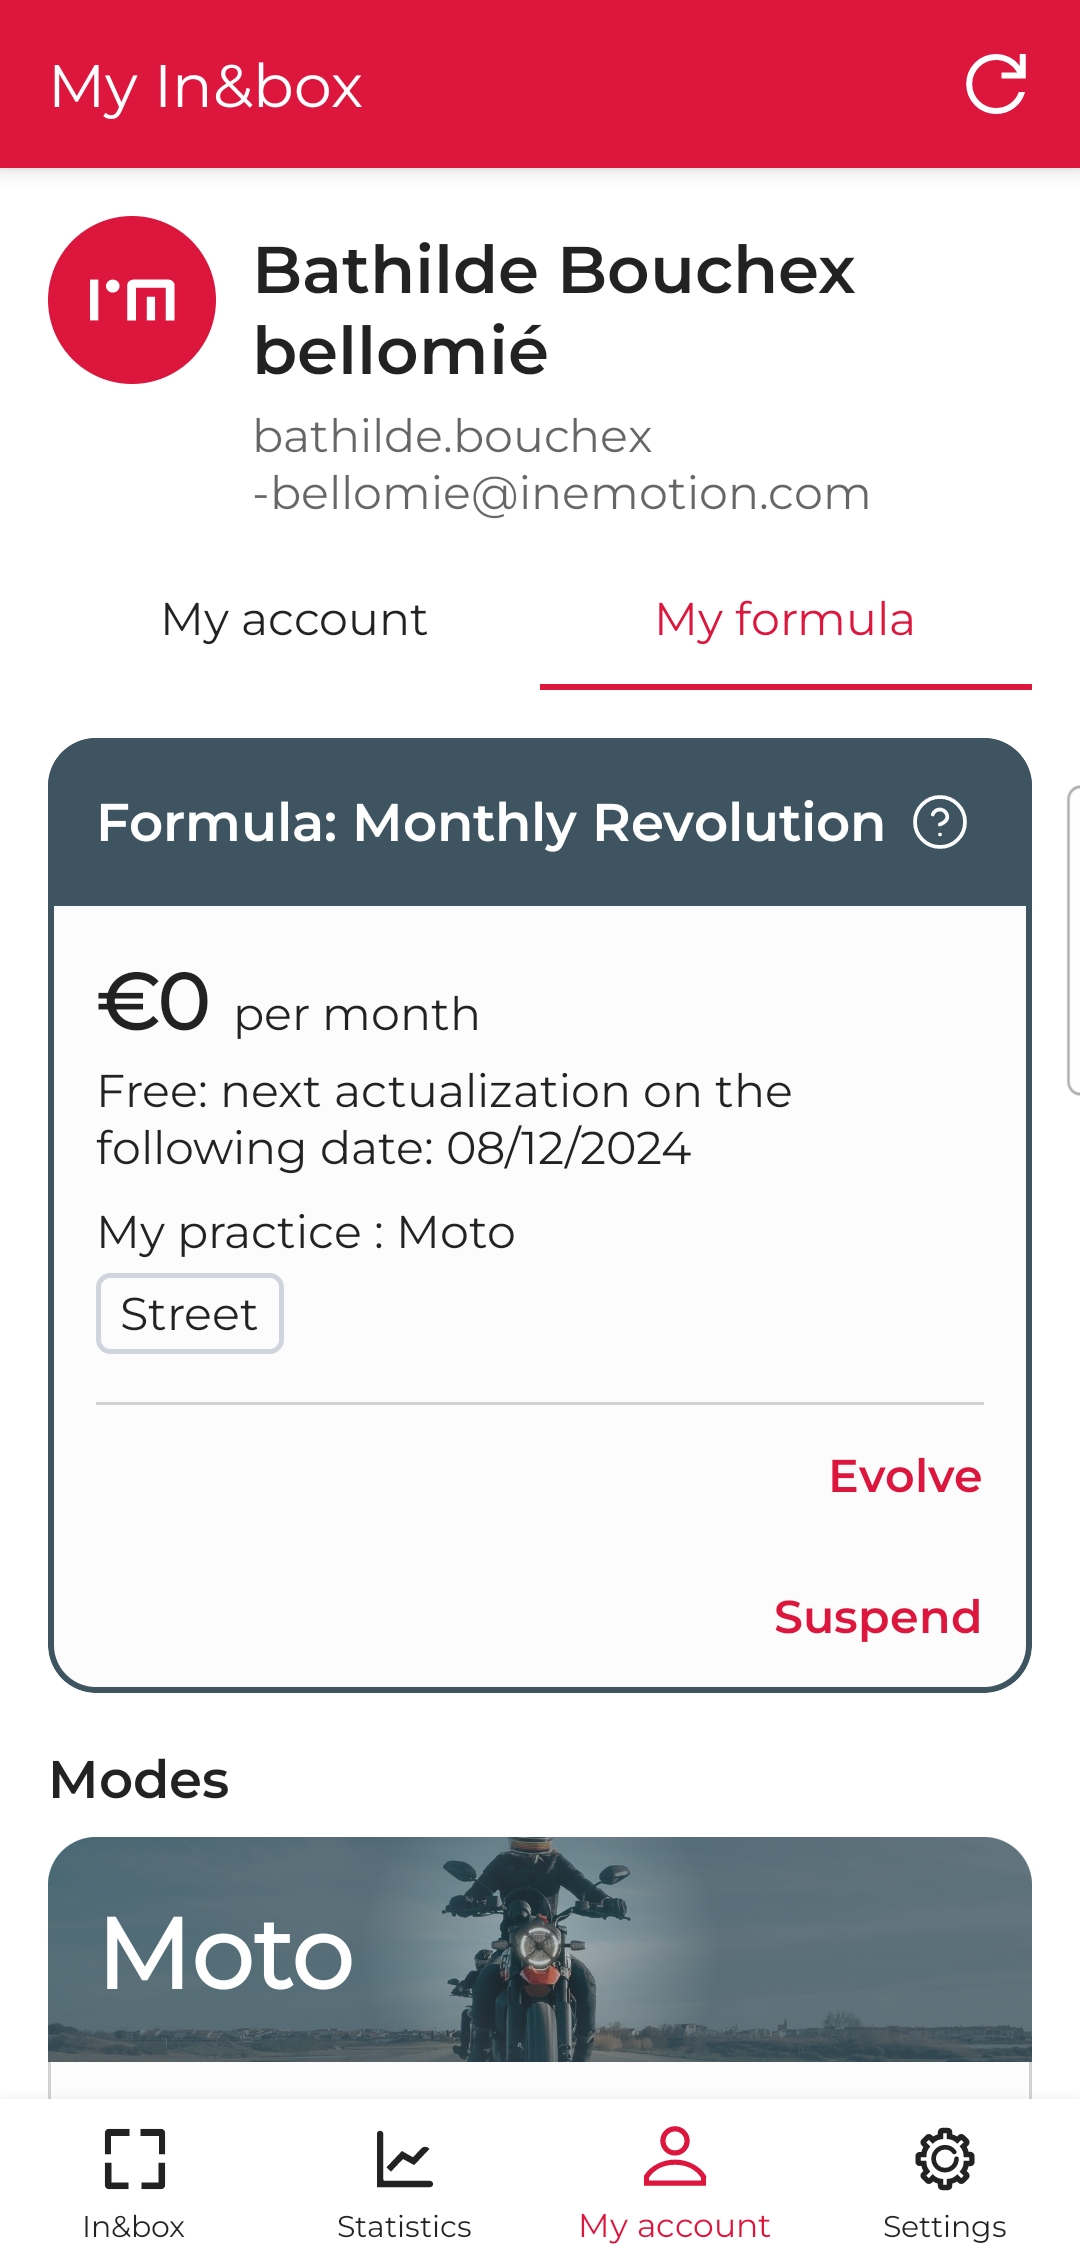Tap the email address under the name
This screenshot has width=1080, height=2267.
click(x=561, y=464)
